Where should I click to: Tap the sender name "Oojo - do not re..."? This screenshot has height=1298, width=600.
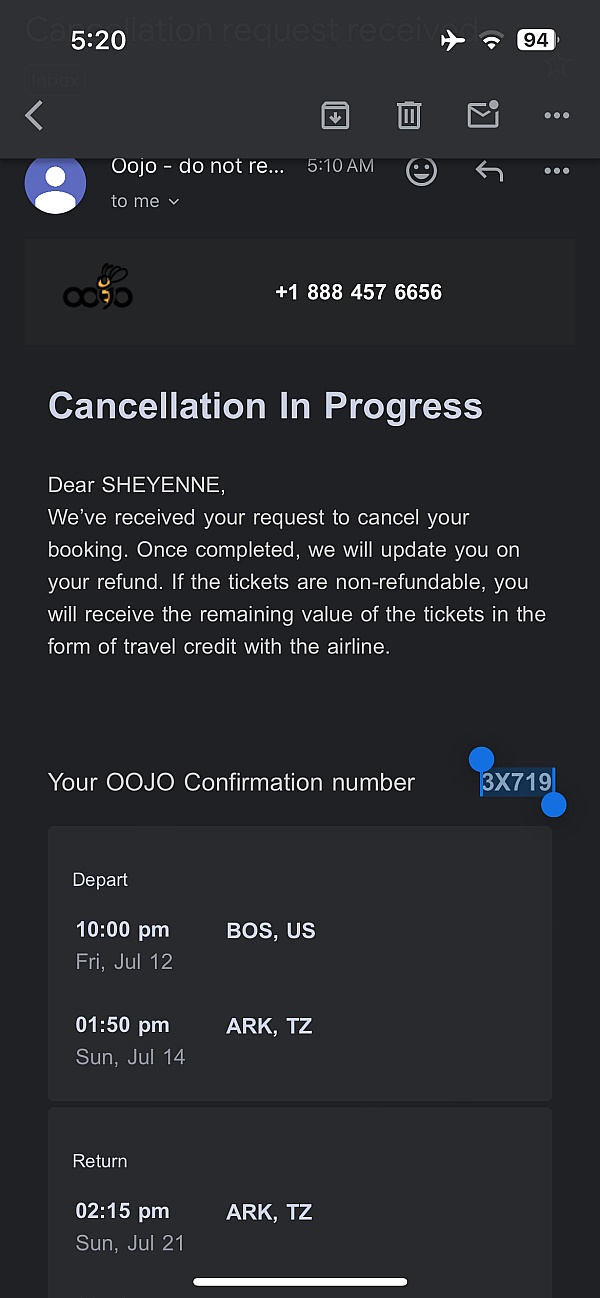pyautogui.click(x=198, y=166)
